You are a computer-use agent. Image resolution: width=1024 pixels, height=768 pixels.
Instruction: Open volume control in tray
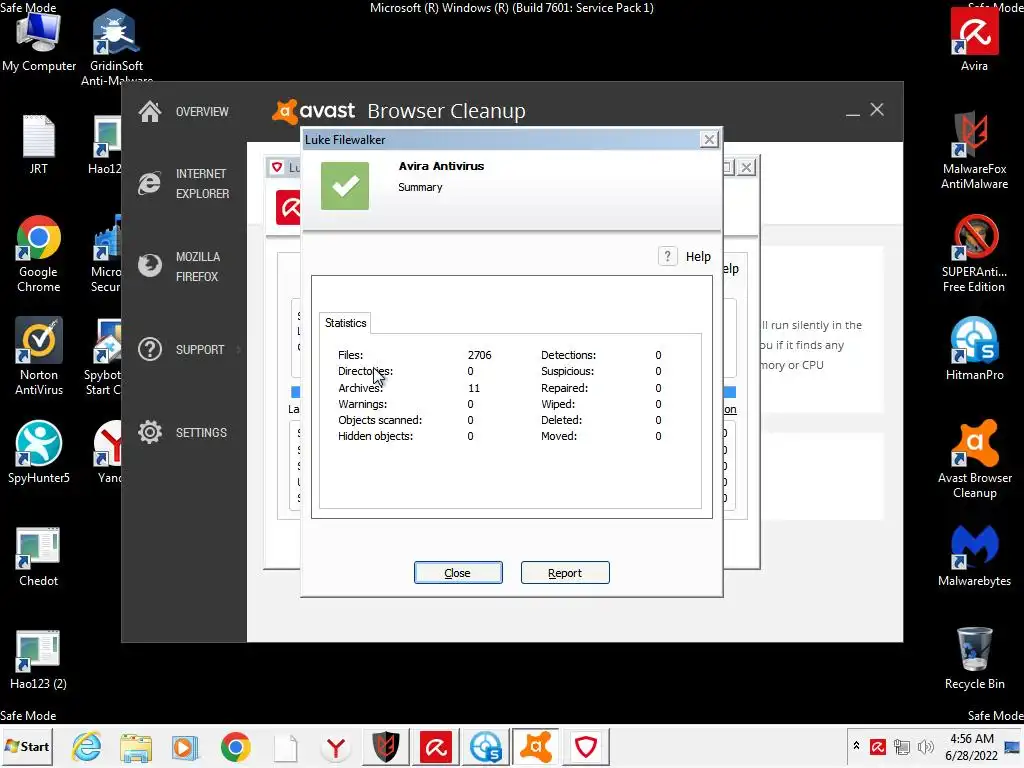[925, 746]
